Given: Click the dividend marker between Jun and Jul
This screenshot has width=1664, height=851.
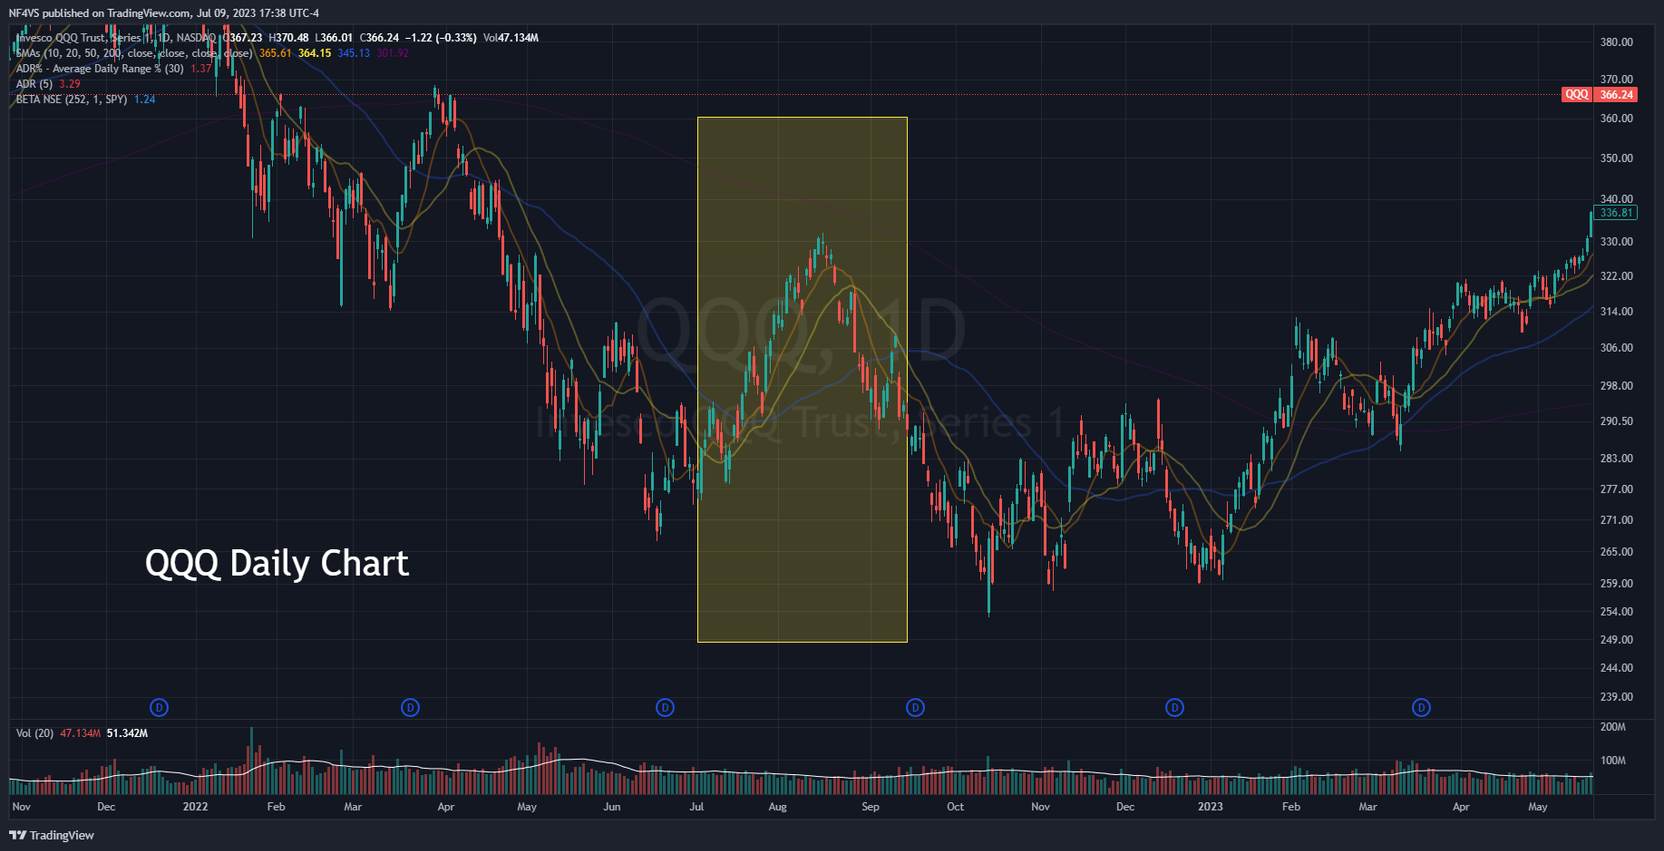Looking at the screenshot, I should [x=665, y=707].
